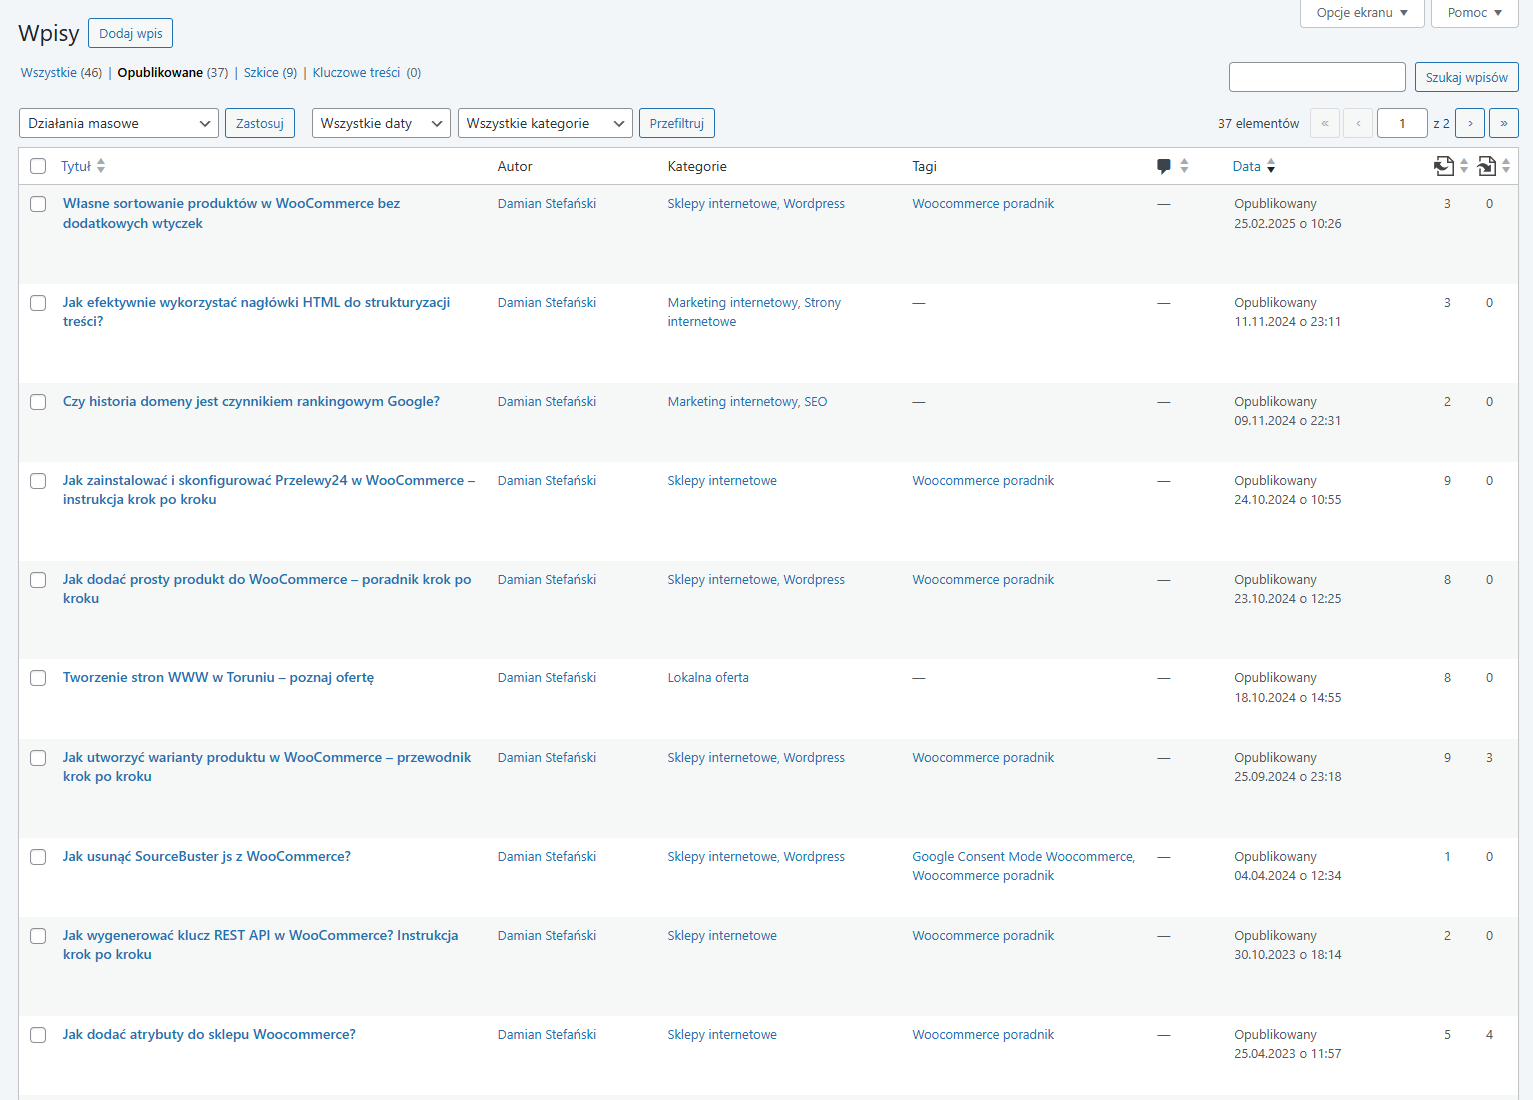Jump to last page arrow
Viewport: 1533px width, 1100px height.
point(1503,123)
